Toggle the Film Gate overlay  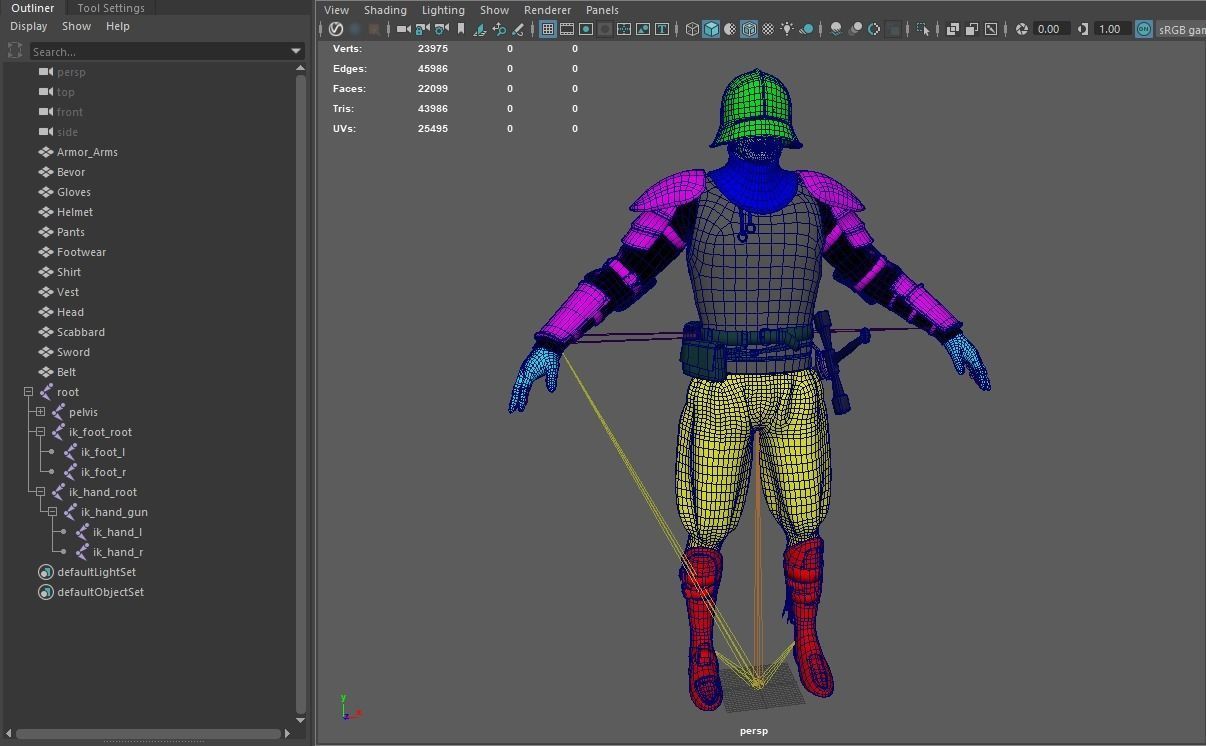[x=567, y=29]
